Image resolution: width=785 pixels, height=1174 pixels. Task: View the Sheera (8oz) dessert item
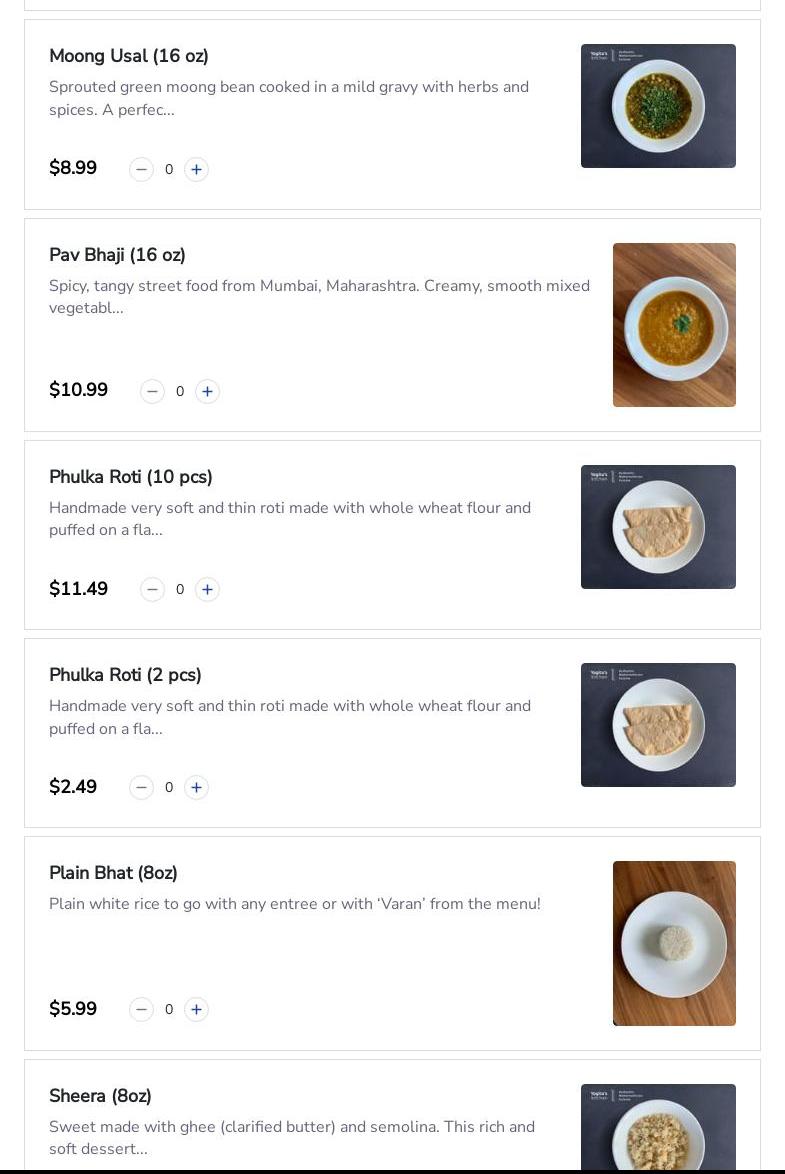pyautogui.click(x=100, y=1096)
